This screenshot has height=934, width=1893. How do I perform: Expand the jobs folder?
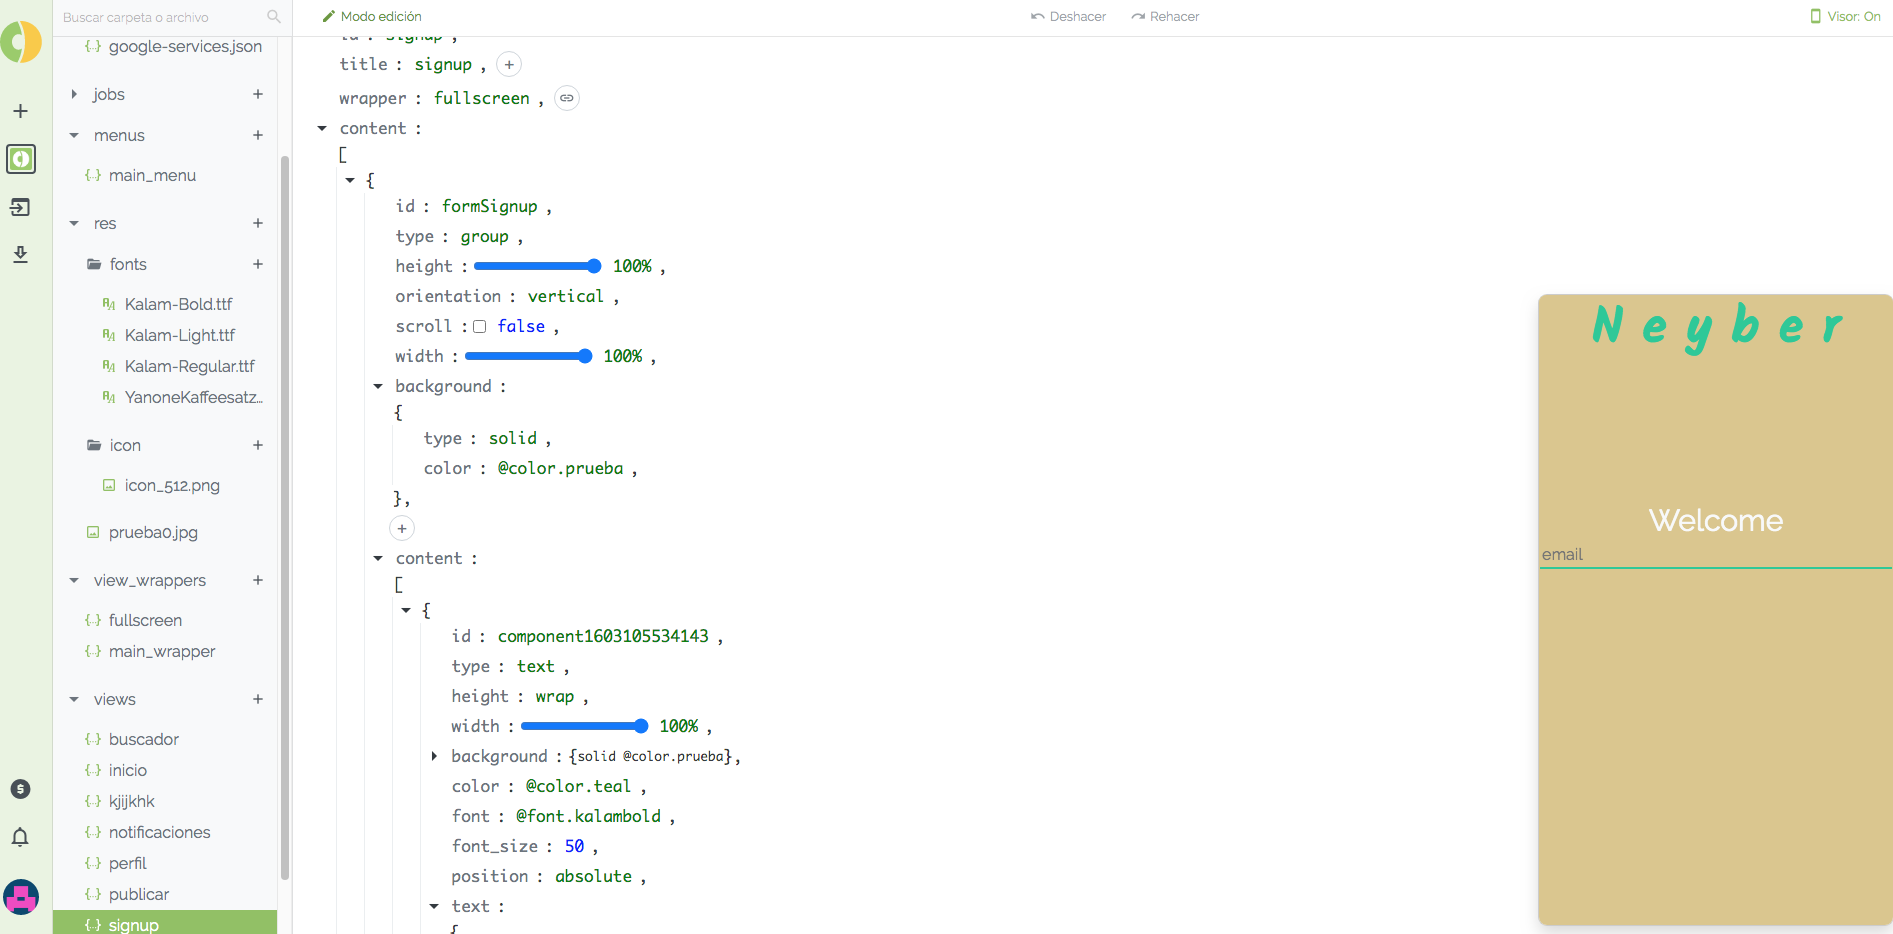click(74, 94)
